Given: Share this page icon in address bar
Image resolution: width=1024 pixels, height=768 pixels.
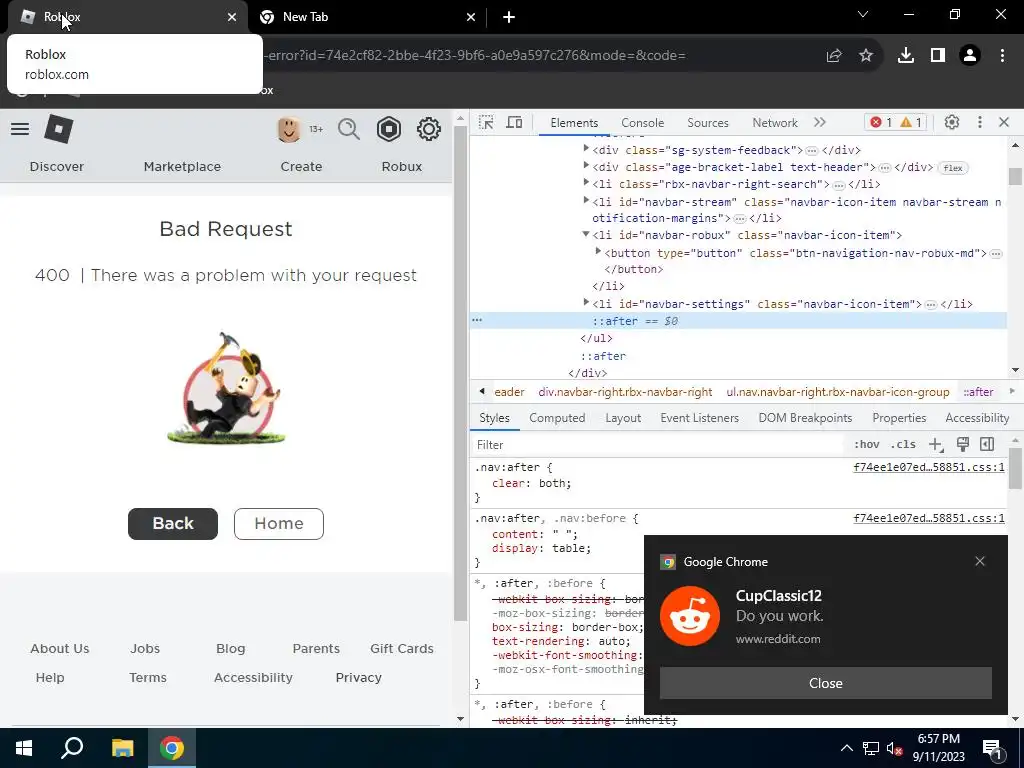Looking at the screenshot, I should (x=834, y=56).
